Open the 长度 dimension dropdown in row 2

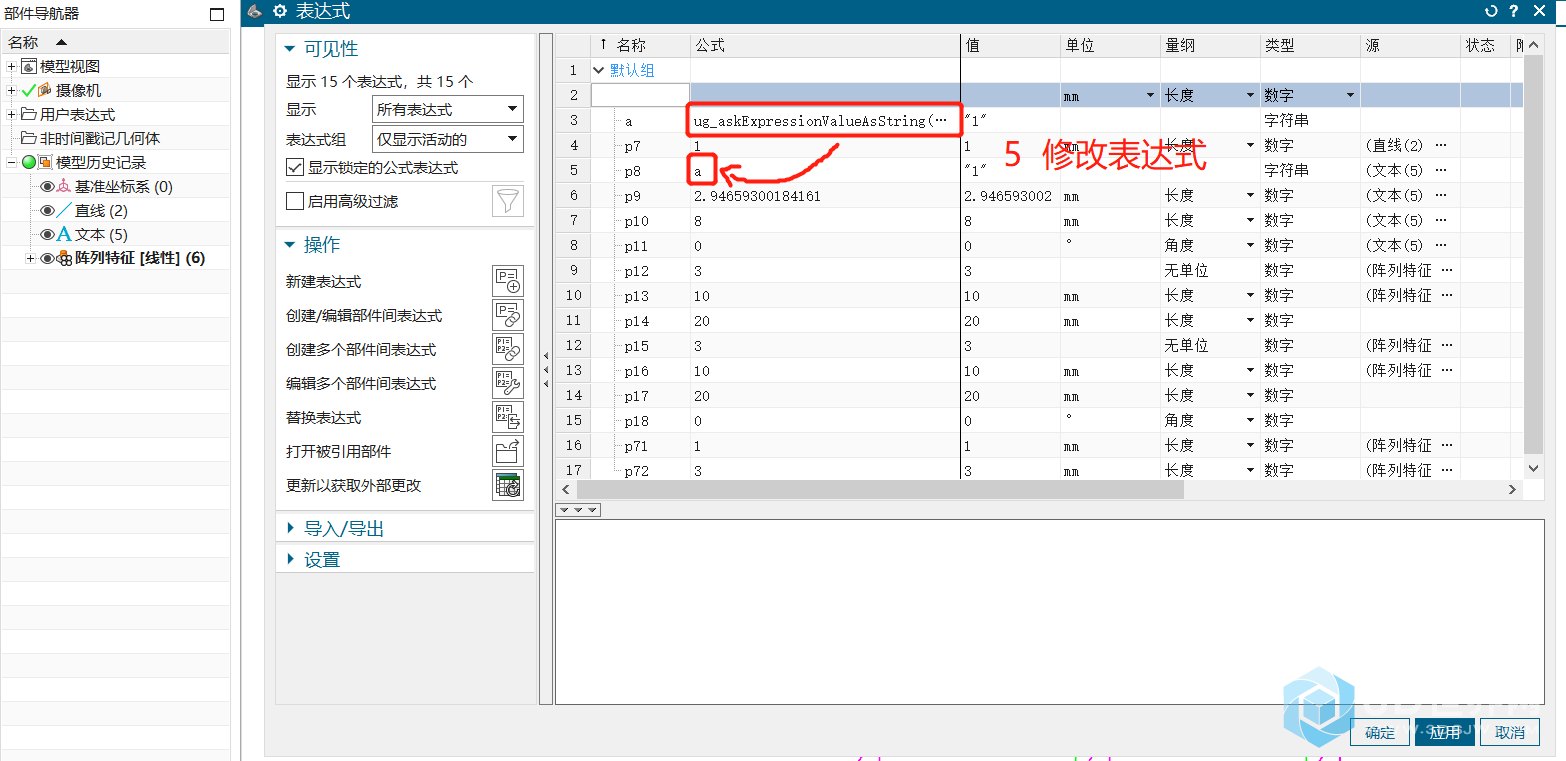(1249, 96)
